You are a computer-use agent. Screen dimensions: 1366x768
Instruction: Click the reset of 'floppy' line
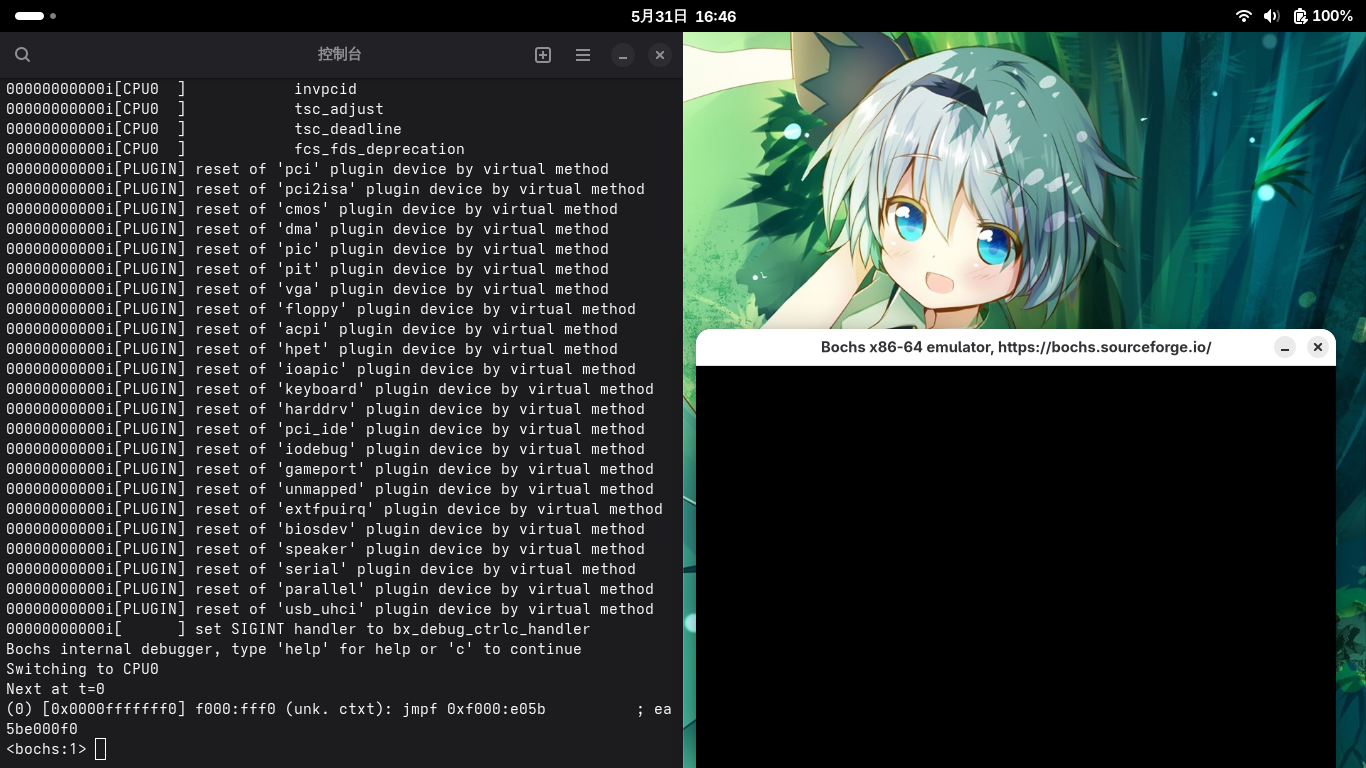pyautogui.click(x=321, y=309)
